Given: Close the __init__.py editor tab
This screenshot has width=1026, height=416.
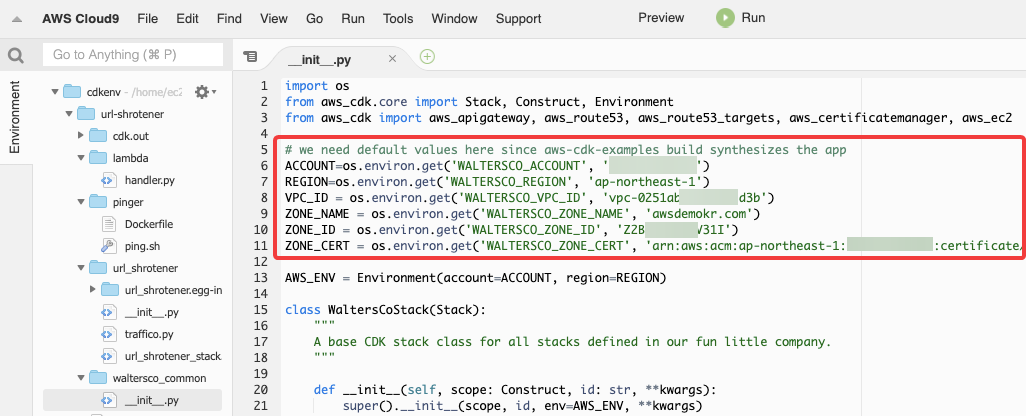Looking at the screenshot, I should click(393, 59).
